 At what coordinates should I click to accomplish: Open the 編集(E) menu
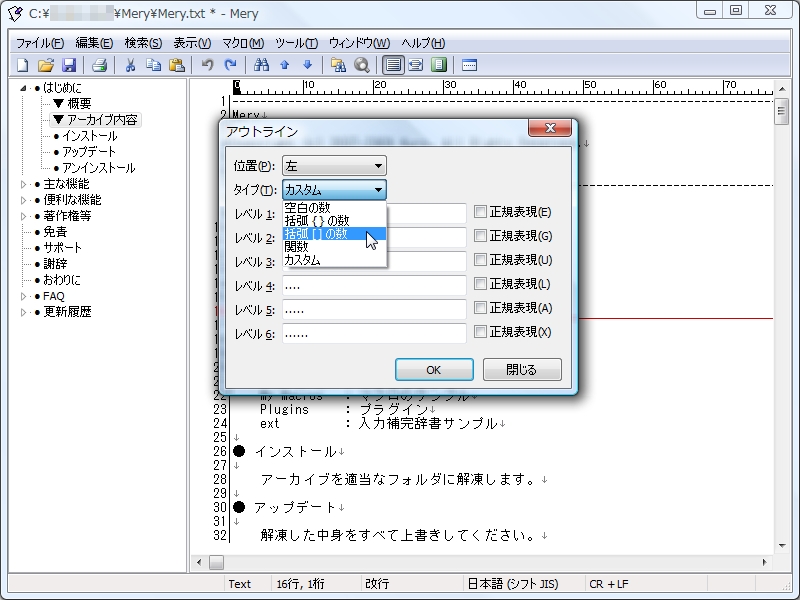click(x=94, y=43)
